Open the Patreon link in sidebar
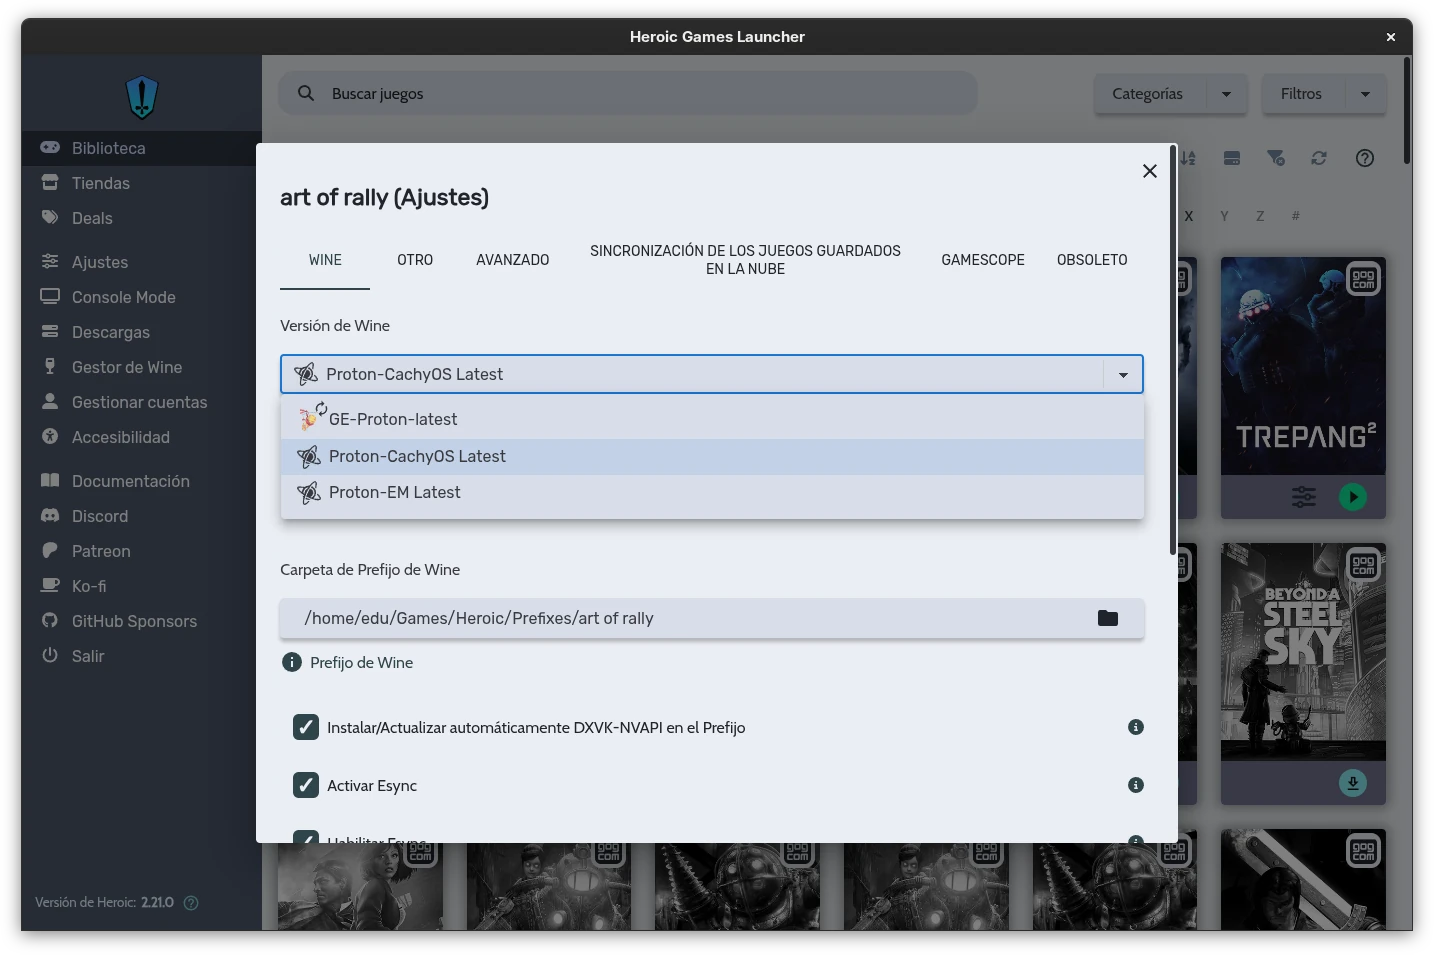Image resolution: width=1434 pixels, height=955 pixels. [x=141, y=551]
